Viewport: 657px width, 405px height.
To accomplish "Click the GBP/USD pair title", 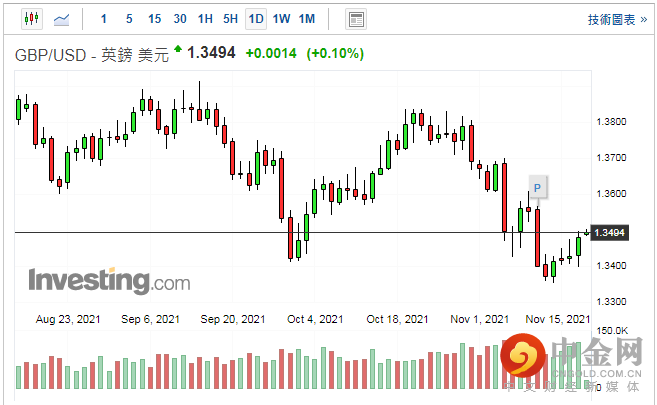I will tap(50, 54).
